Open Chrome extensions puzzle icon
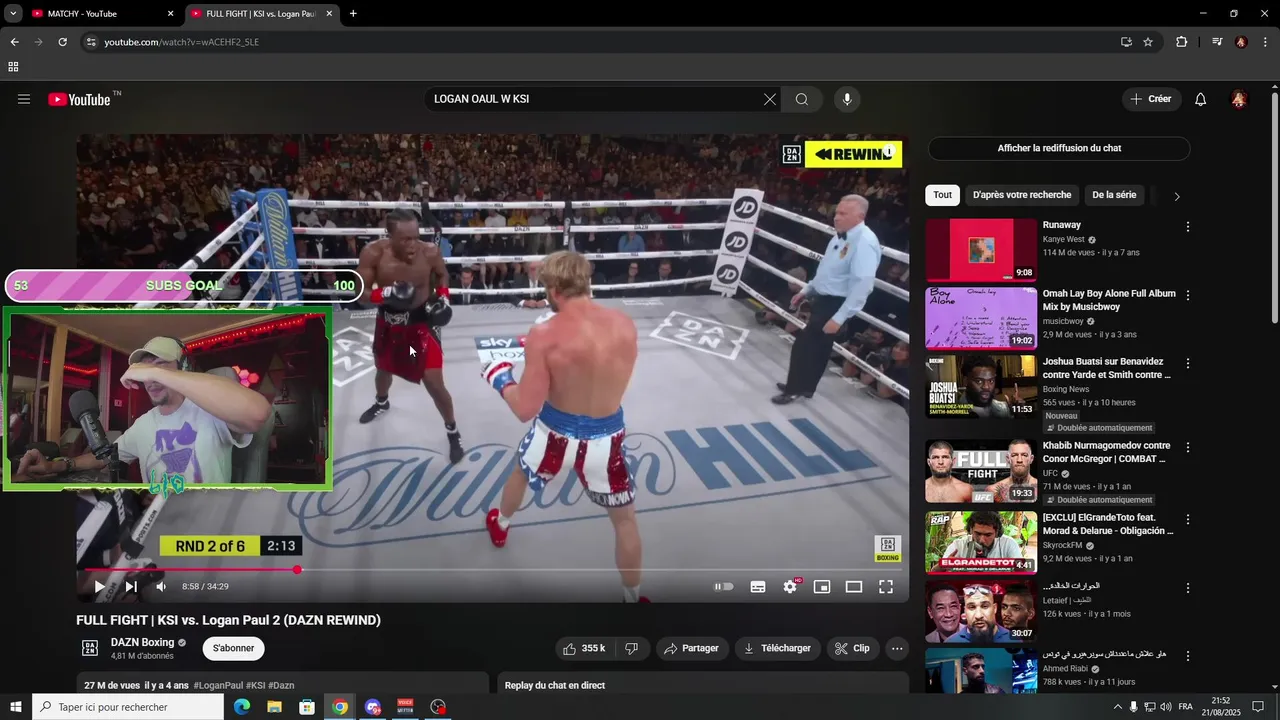1280x720 pixels. pyautogui.click(x=1181, y=42)
